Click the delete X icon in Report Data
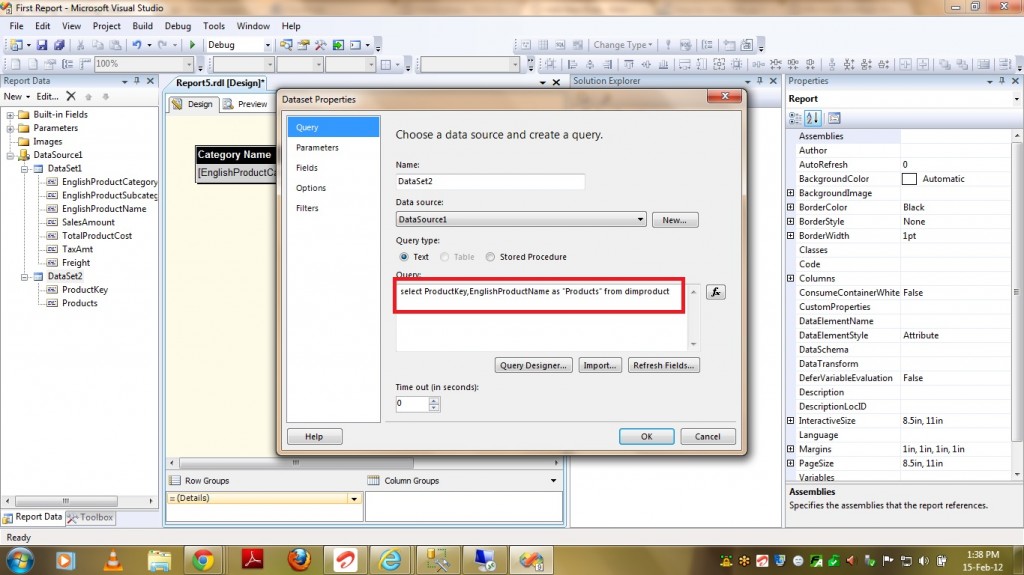This screenshot has height=575, width=1024. (x=71, y=97)
